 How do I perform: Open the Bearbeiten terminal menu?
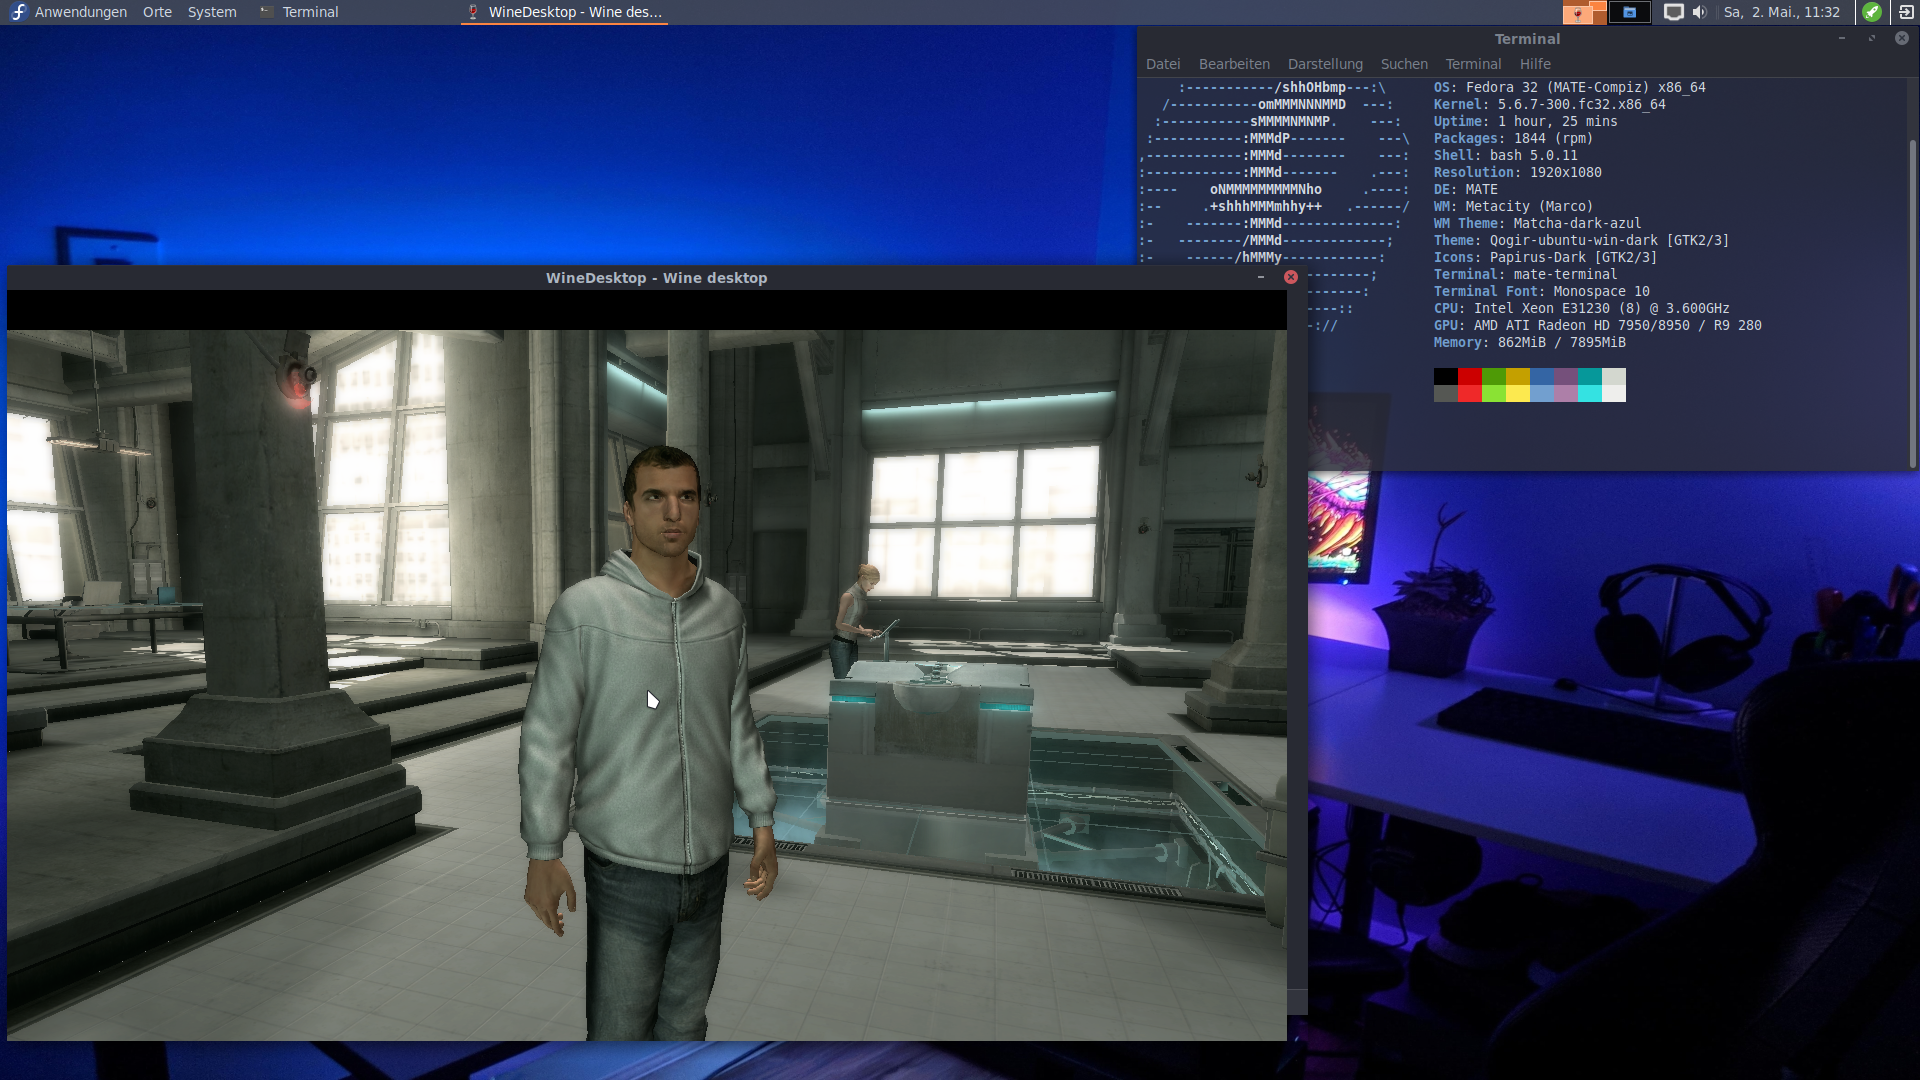pos(1234,64)
